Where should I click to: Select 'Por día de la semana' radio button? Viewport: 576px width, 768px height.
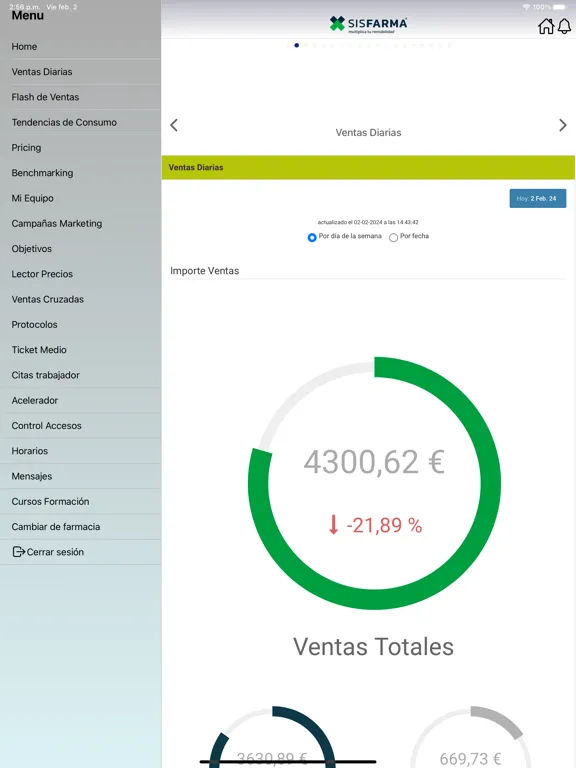(312, 237)
